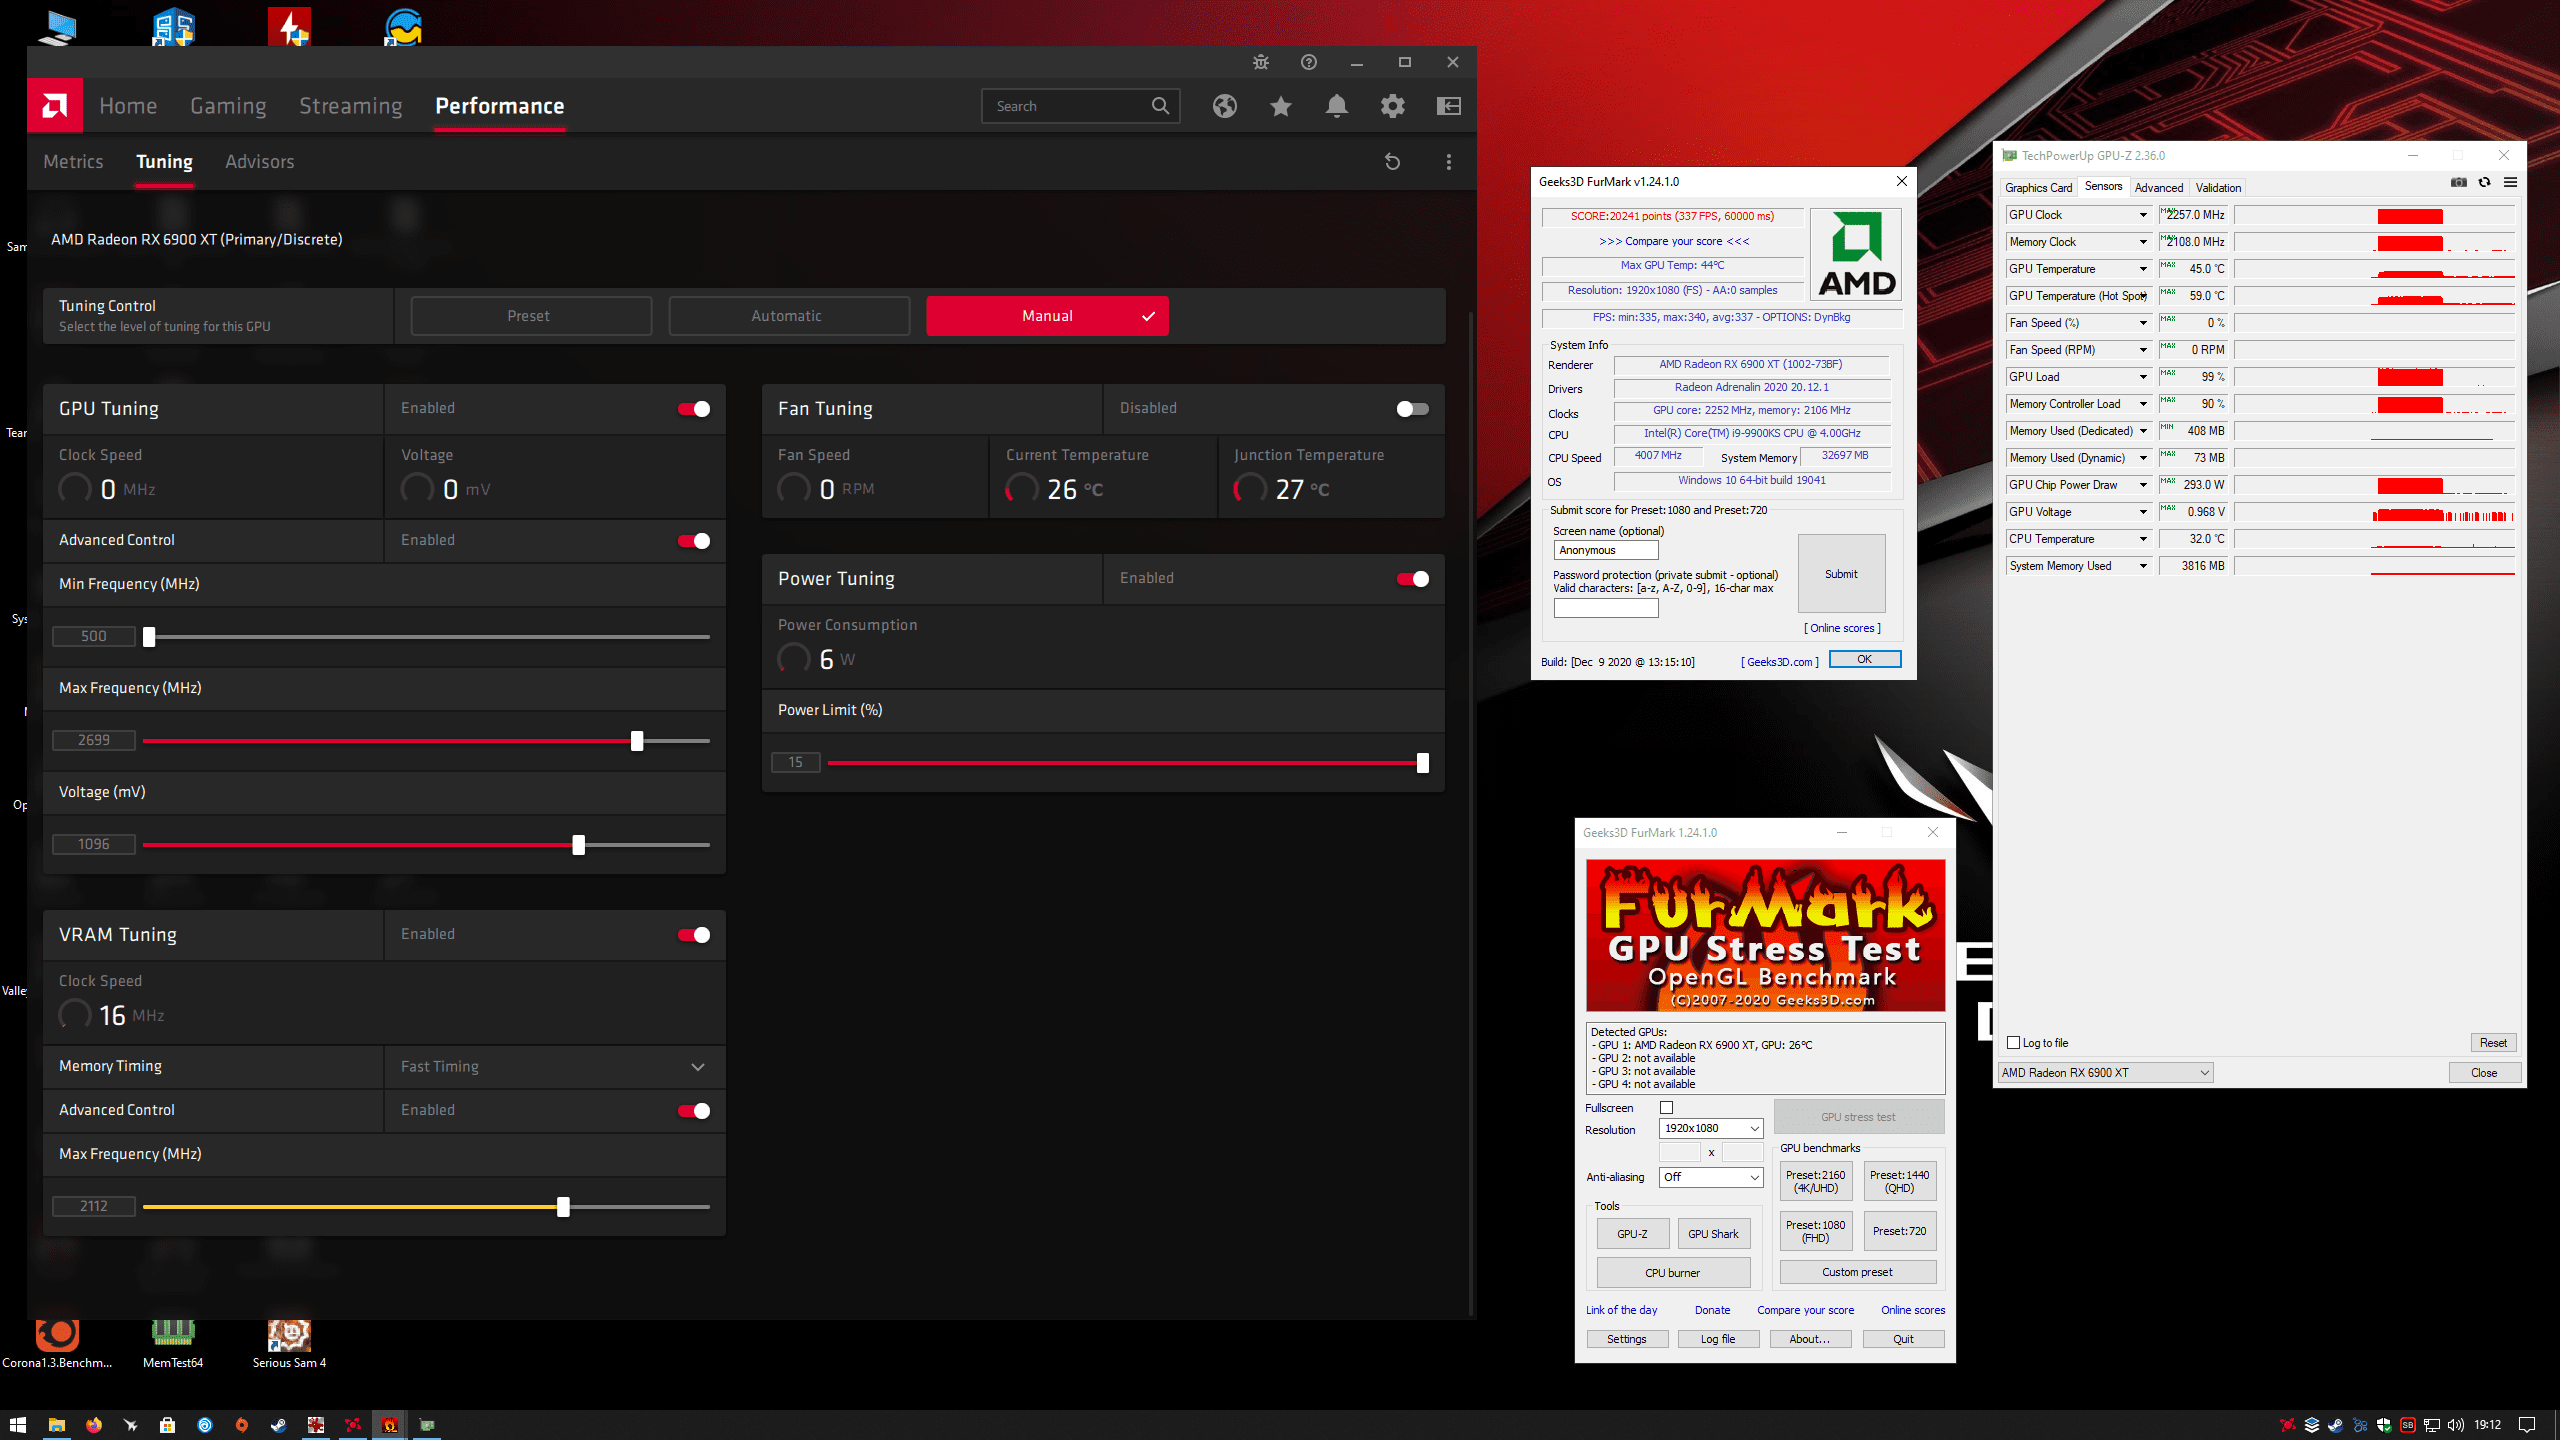This screenshot has width=2560, height=1440.
Task: Open the Advisors sub-tab
Action: (259, 162)
